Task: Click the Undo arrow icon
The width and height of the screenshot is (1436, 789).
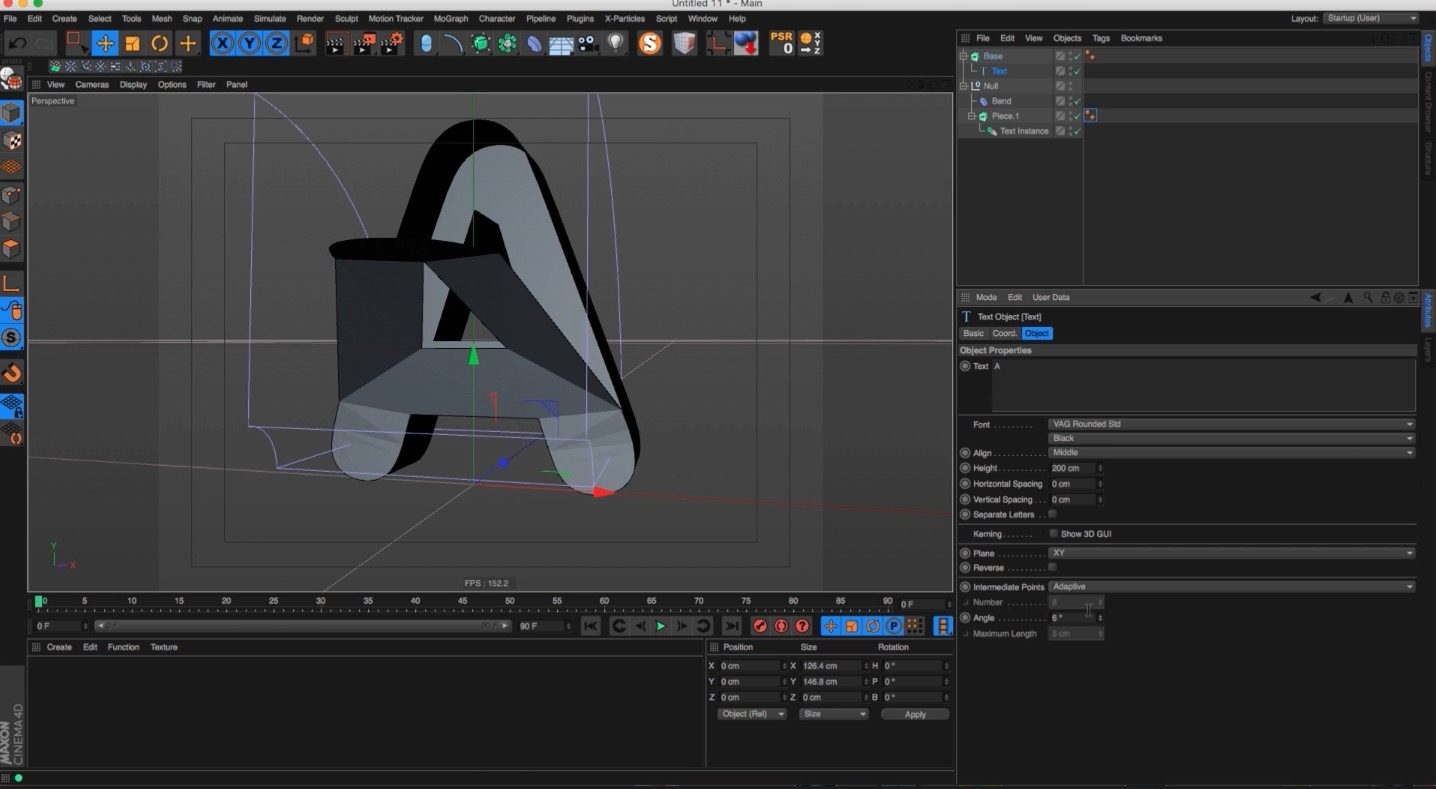Action: [x=17, y=43]
